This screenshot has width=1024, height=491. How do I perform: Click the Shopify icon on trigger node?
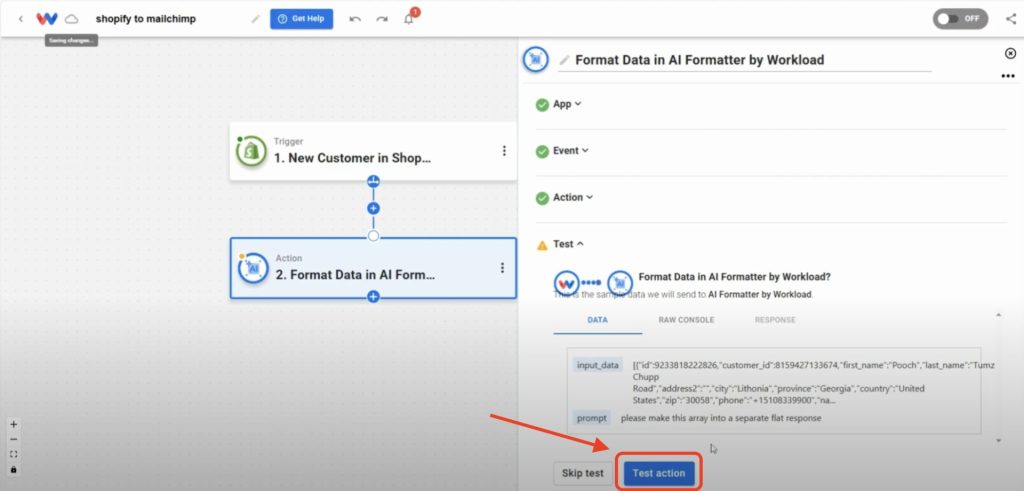[251, 151]
